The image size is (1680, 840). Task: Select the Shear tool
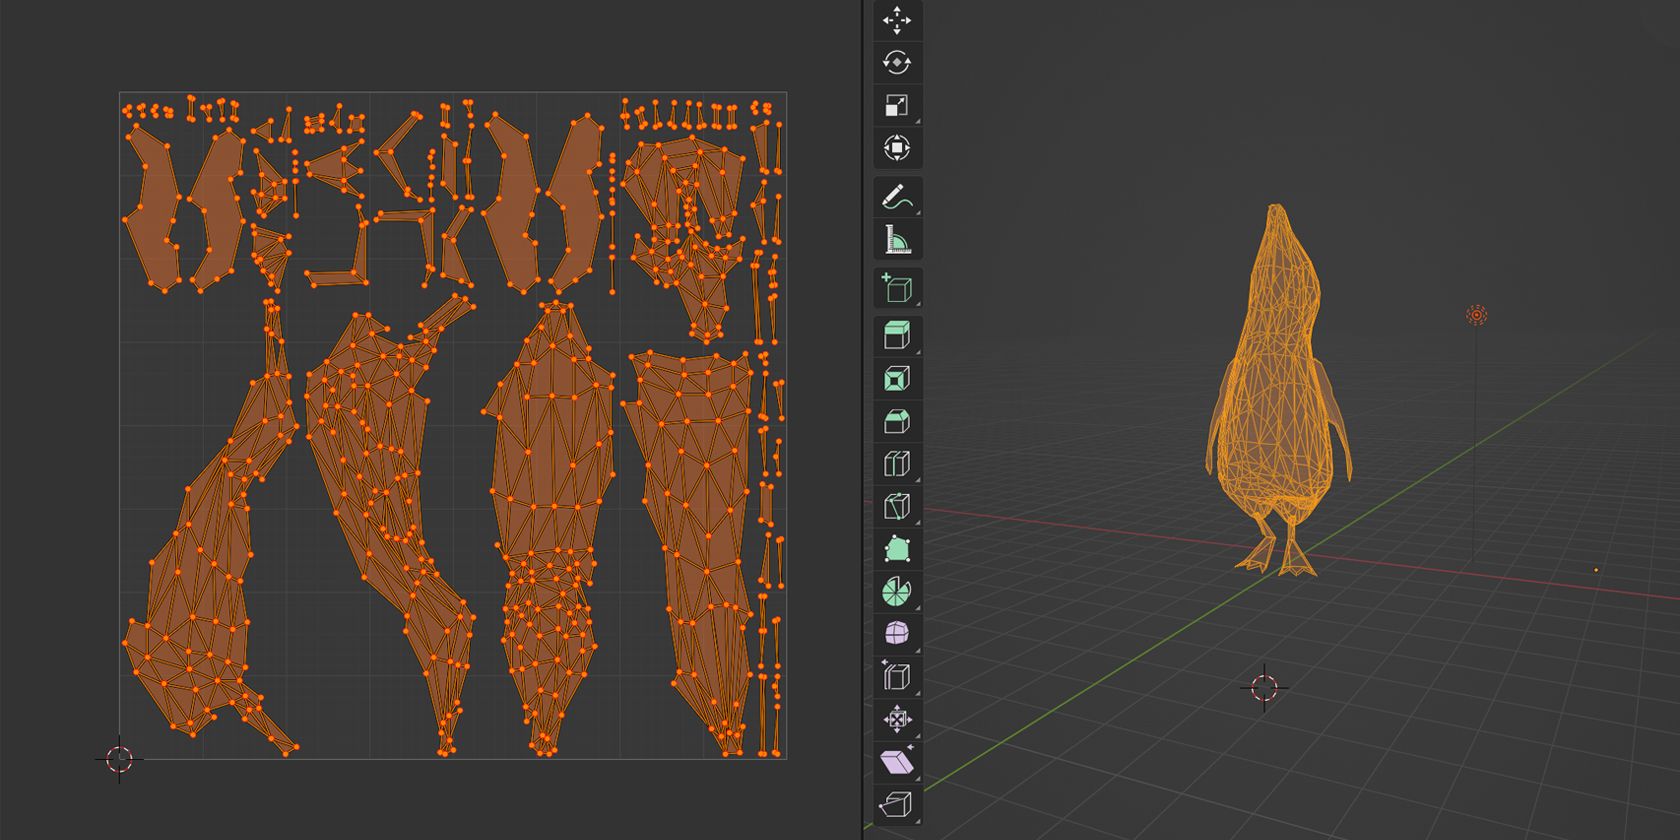click(897, 762)
